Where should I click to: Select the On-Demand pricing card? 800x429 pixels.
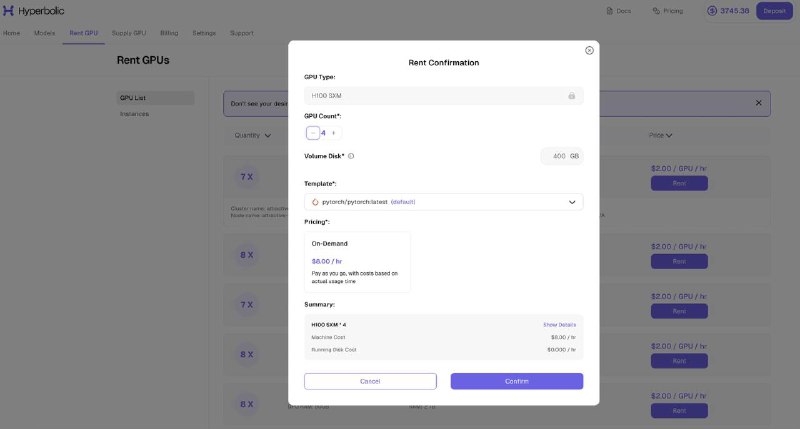point(358,262)
